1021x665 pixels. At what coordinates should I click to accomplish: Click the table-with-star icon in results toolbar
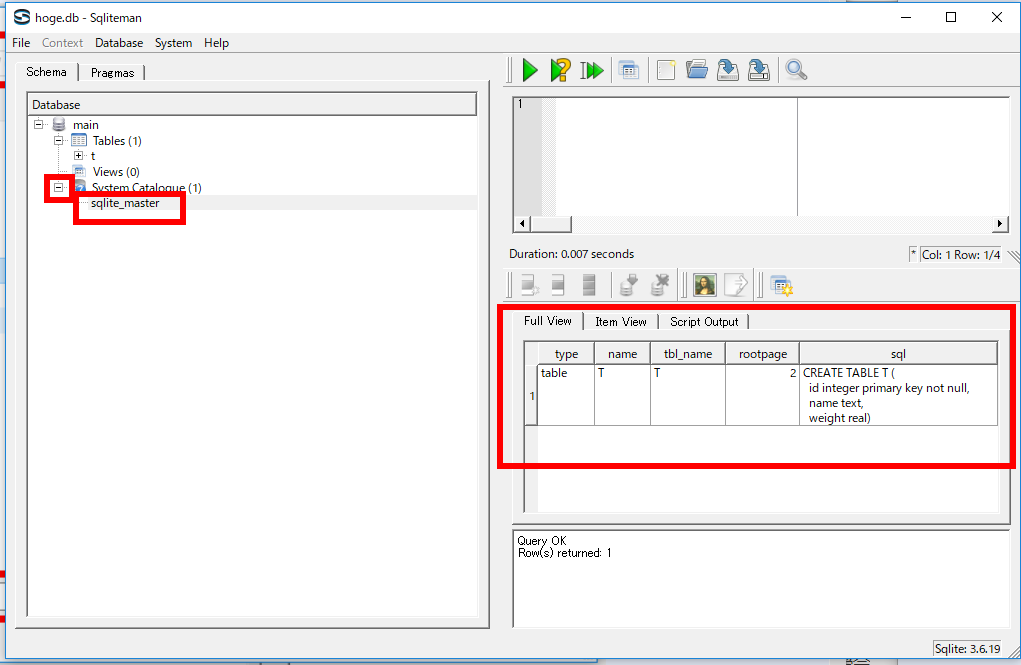781,286
